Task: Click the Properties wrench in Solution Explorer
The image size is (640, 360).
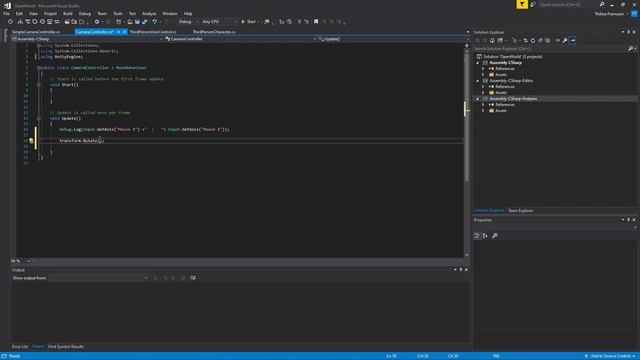Action: [x=565, y=40]
